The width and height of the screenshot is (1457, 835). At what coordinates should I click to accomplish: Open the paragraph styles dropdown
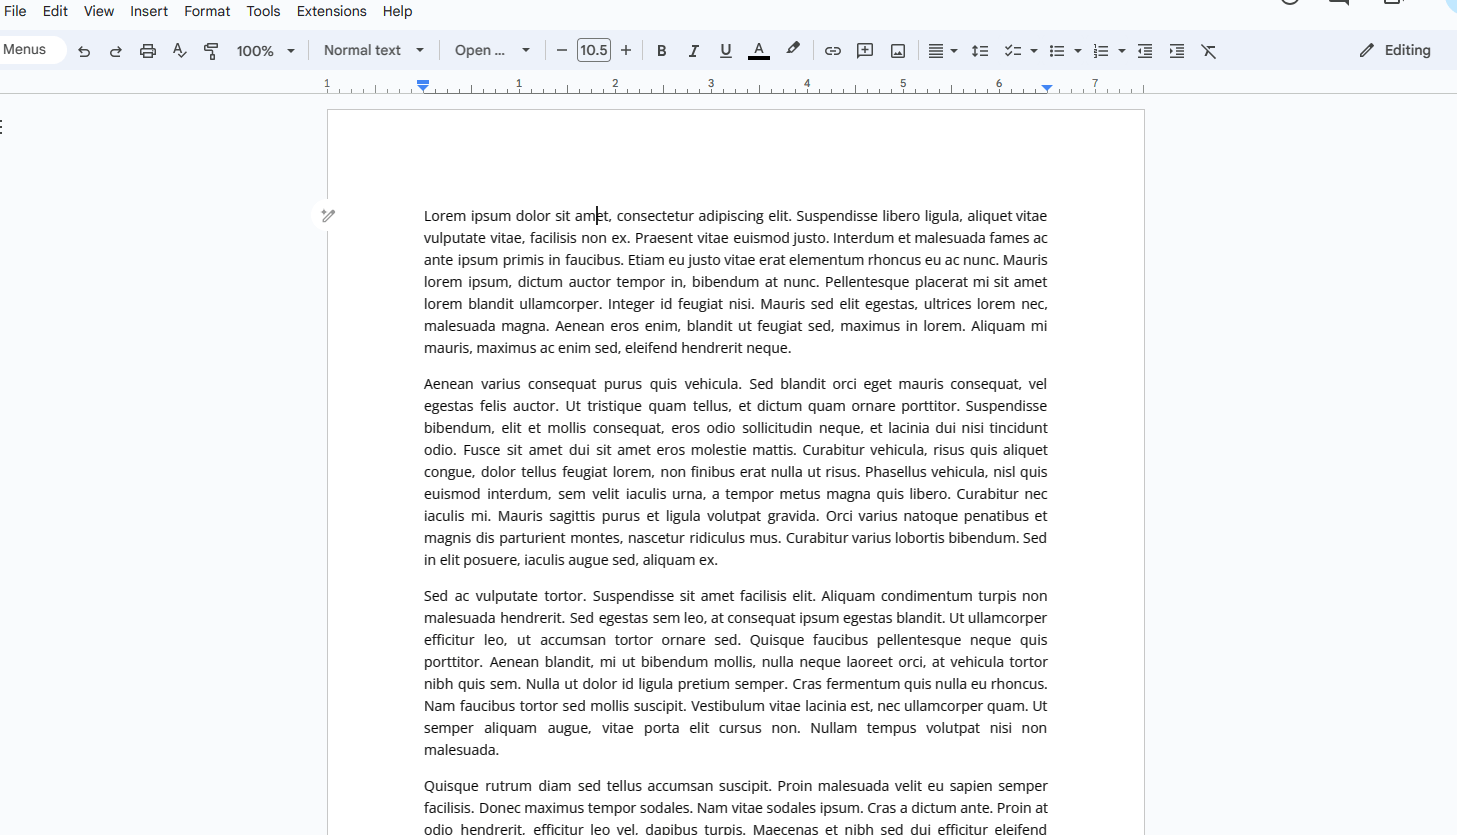(x=373, y=50)
